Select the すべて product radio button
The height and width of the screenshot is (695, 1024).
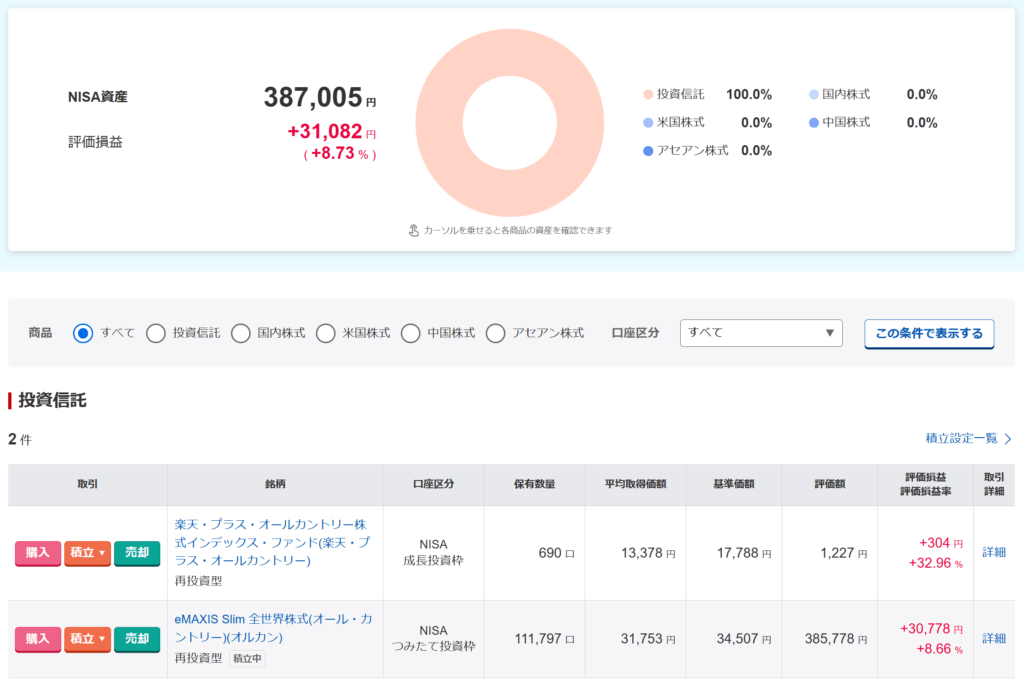pyautogui.click(x=84, y=333)
